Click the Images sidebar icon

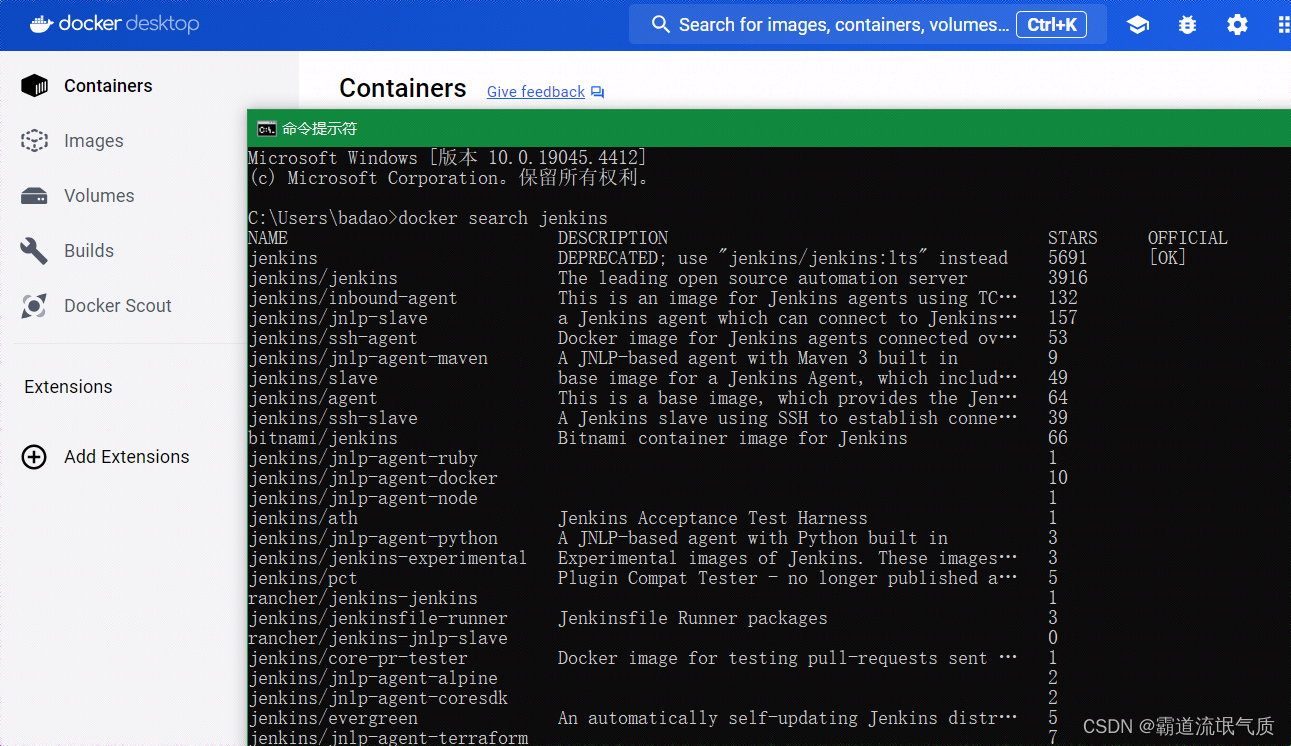click(35, 141)
